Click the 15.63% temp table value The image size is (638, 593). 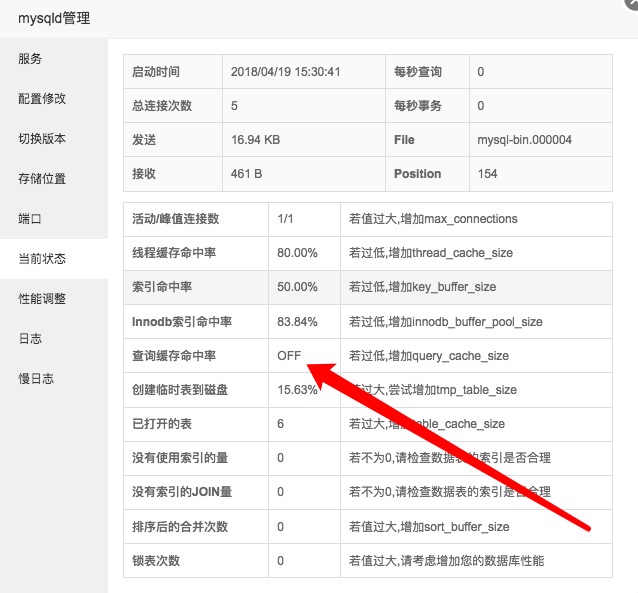pyautogui.click(x=297, y=390)
